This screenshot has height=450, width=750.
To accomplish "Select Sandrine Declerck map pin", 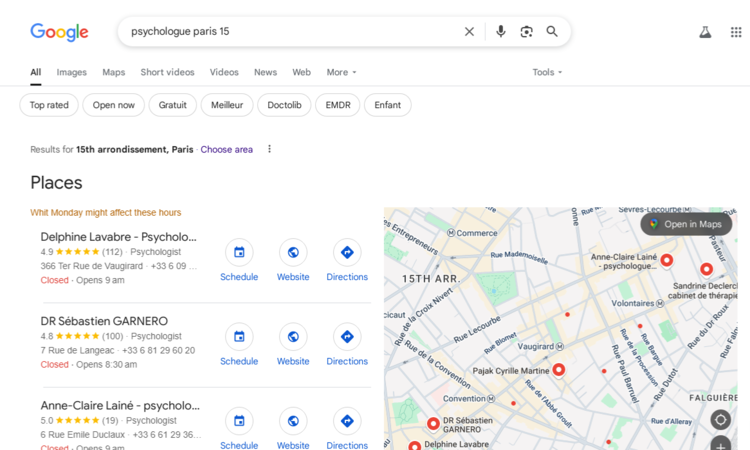I will 706,269.
